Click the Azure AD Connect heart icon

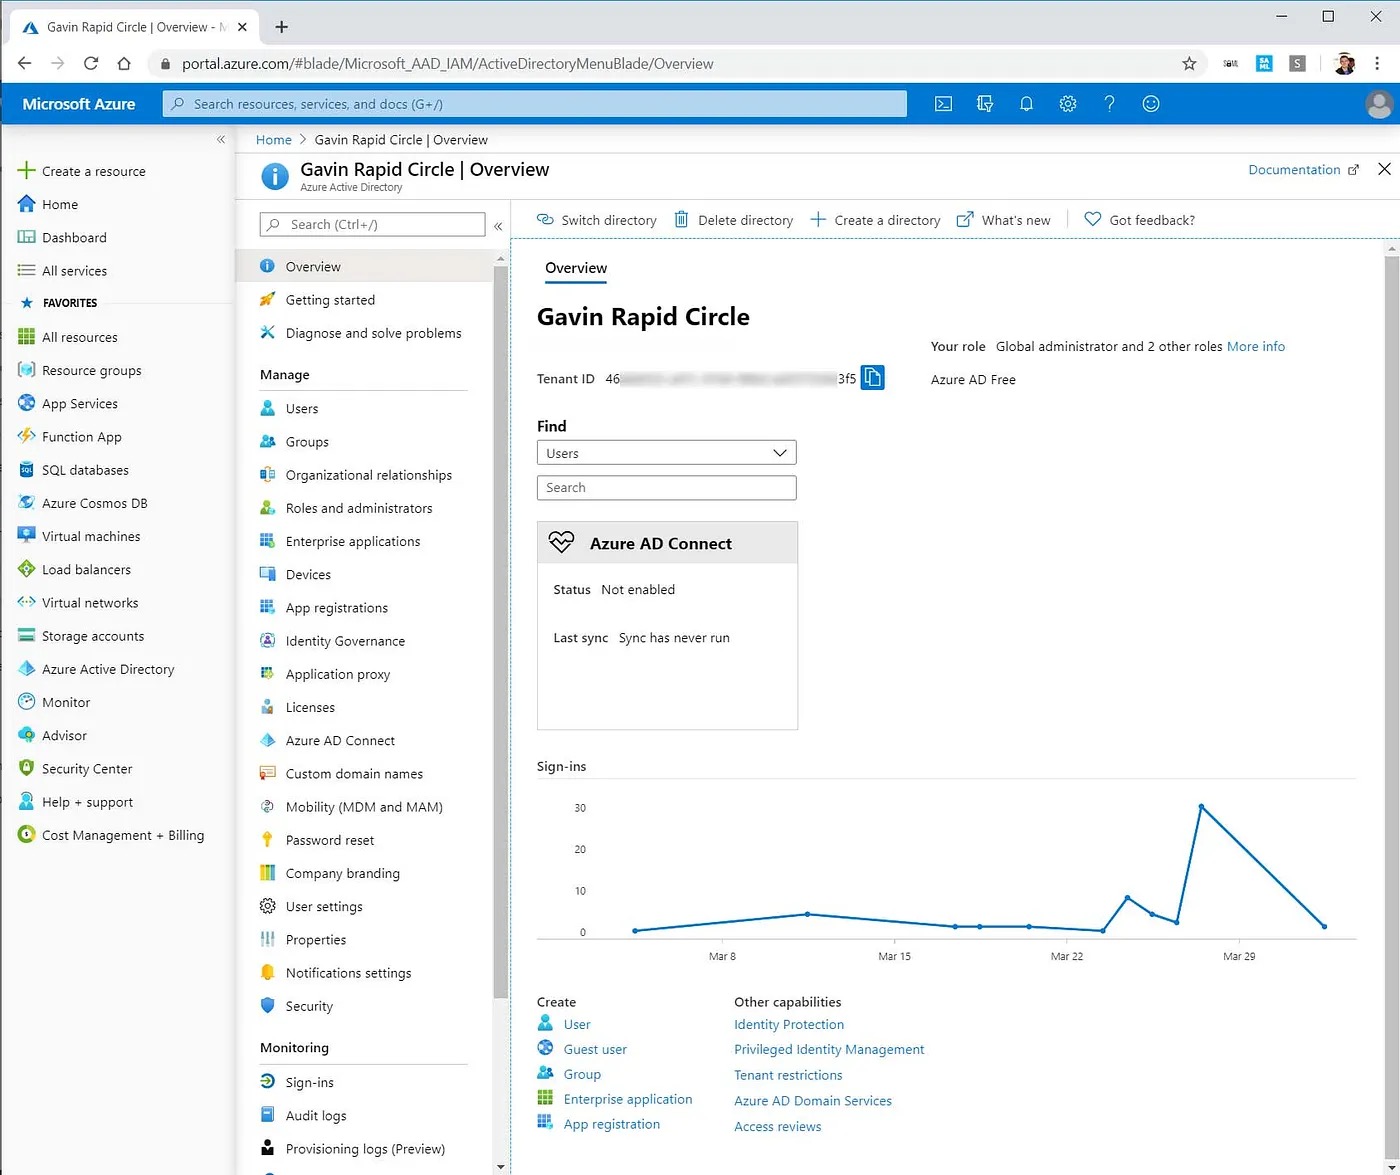(561, 542)
